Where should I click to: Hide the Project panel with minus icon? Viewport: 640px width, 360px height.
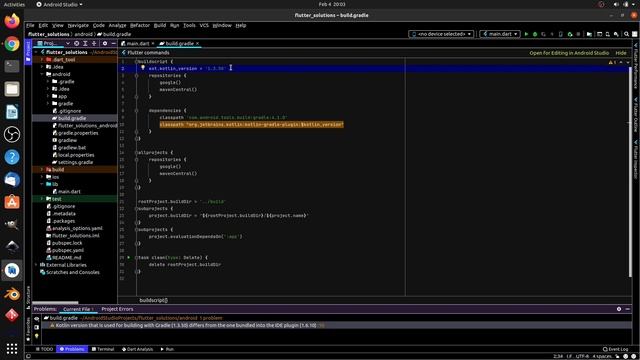pos(113,43)
